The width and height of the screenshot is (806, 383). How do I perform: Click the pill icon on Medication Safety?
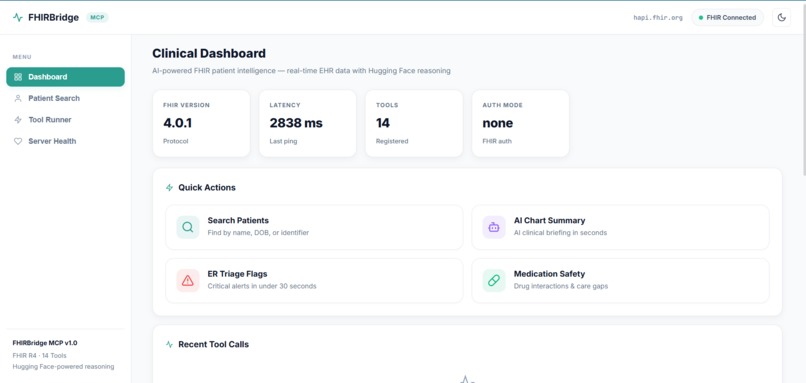point(494,281)
